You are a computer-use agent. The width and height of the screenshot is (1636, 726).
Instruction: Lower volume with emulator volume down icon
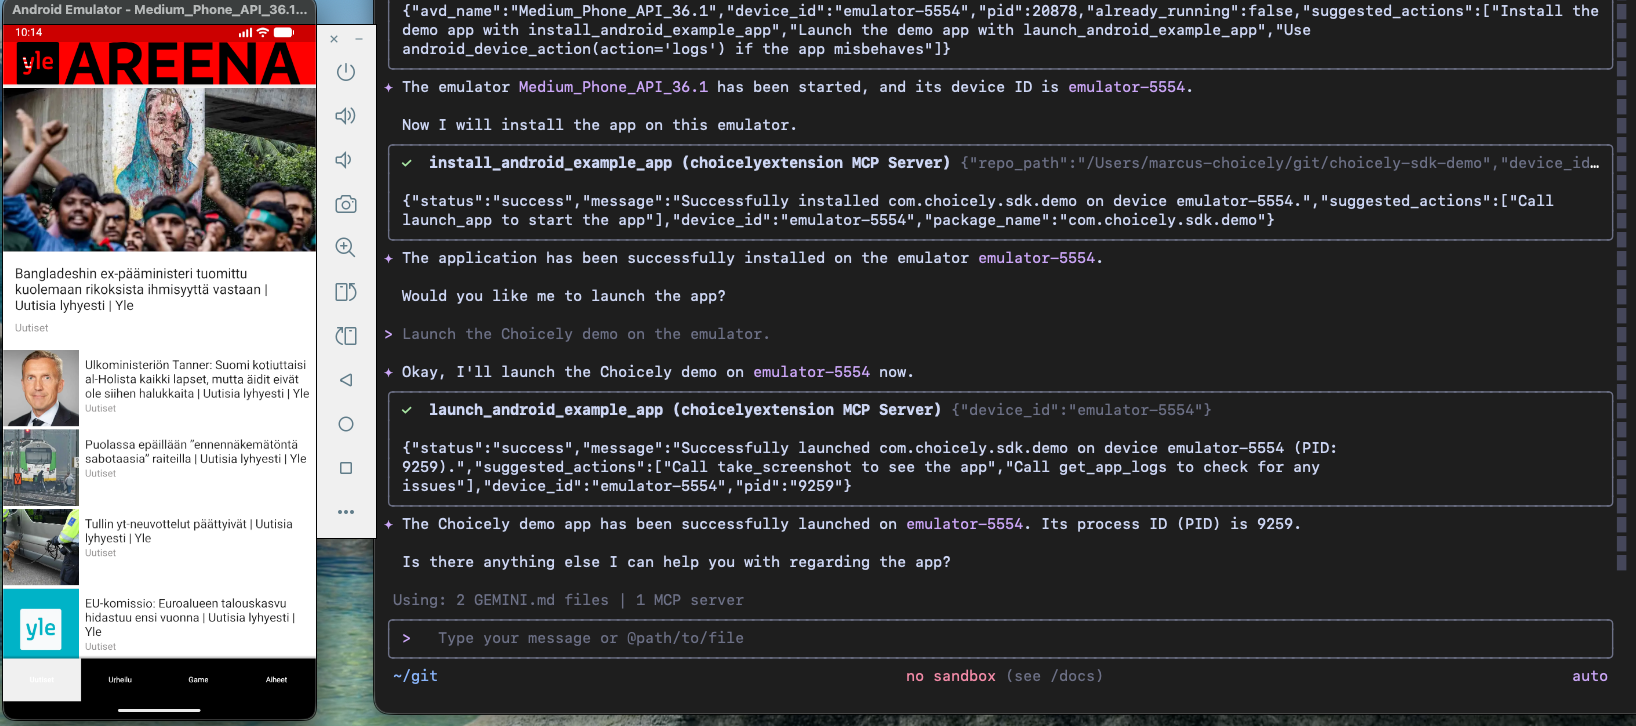pyautogui.click(x=344, y=160)
